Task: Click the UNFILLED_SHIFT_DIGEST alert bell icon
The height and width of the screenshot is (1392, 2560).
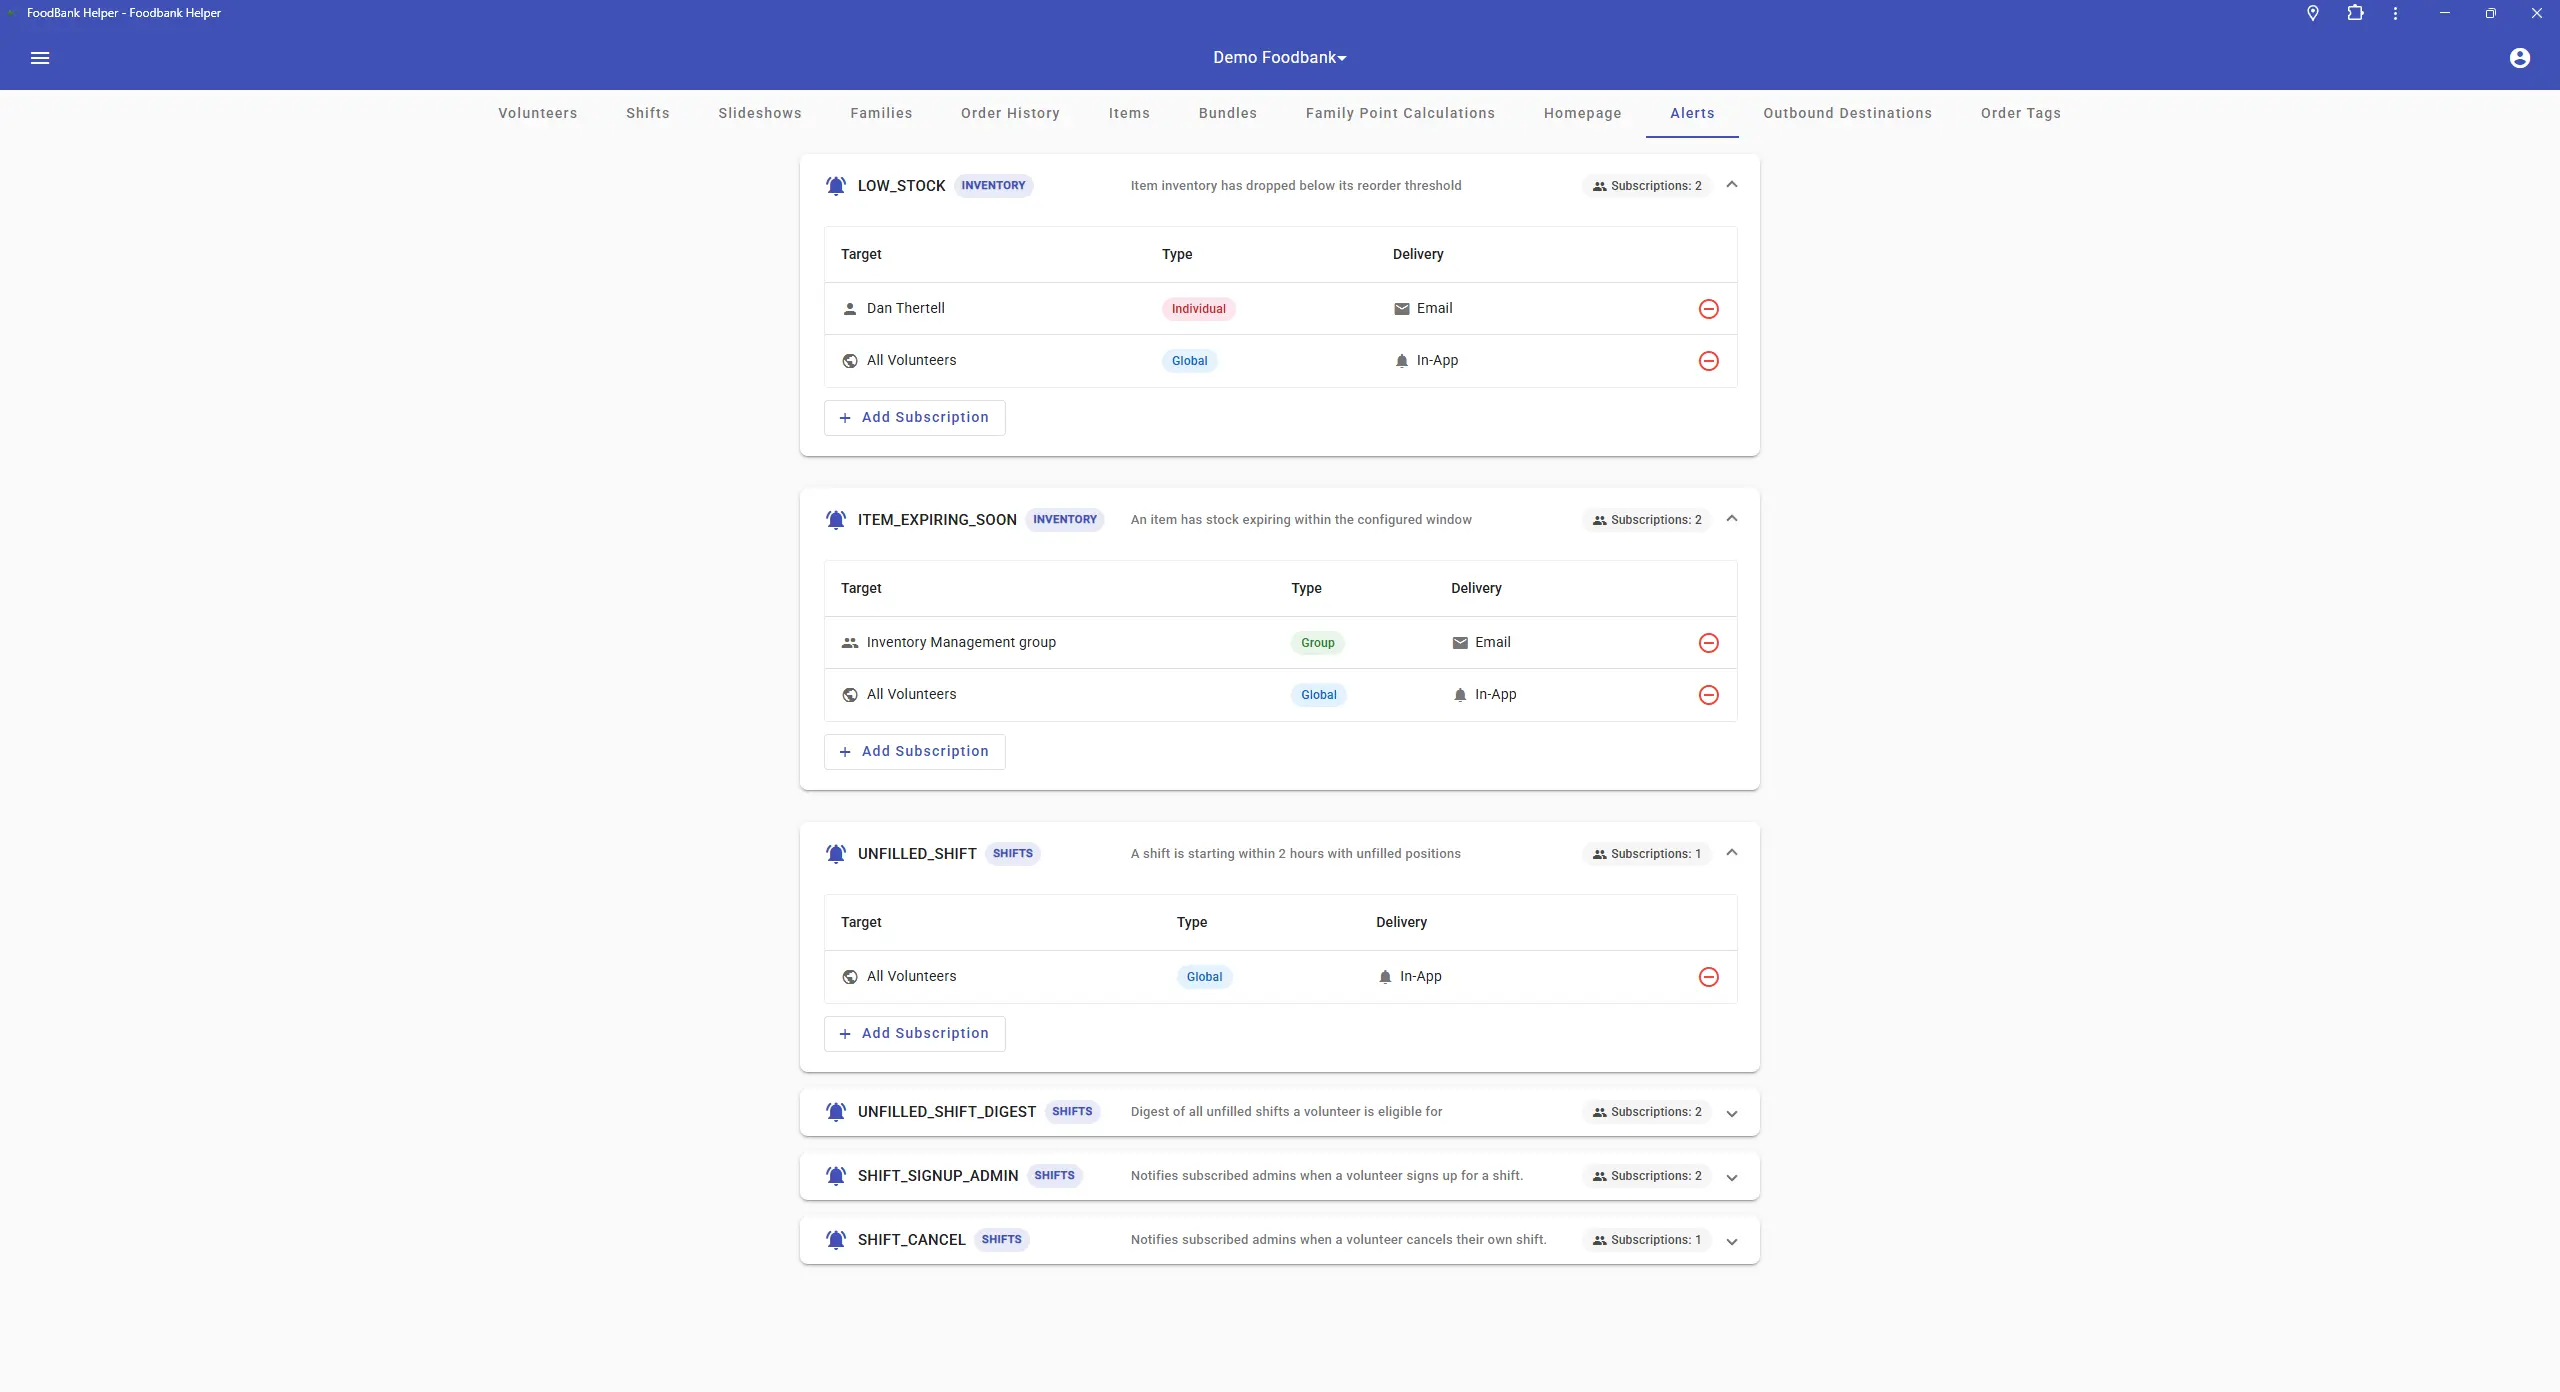Action: [836, 1112]
